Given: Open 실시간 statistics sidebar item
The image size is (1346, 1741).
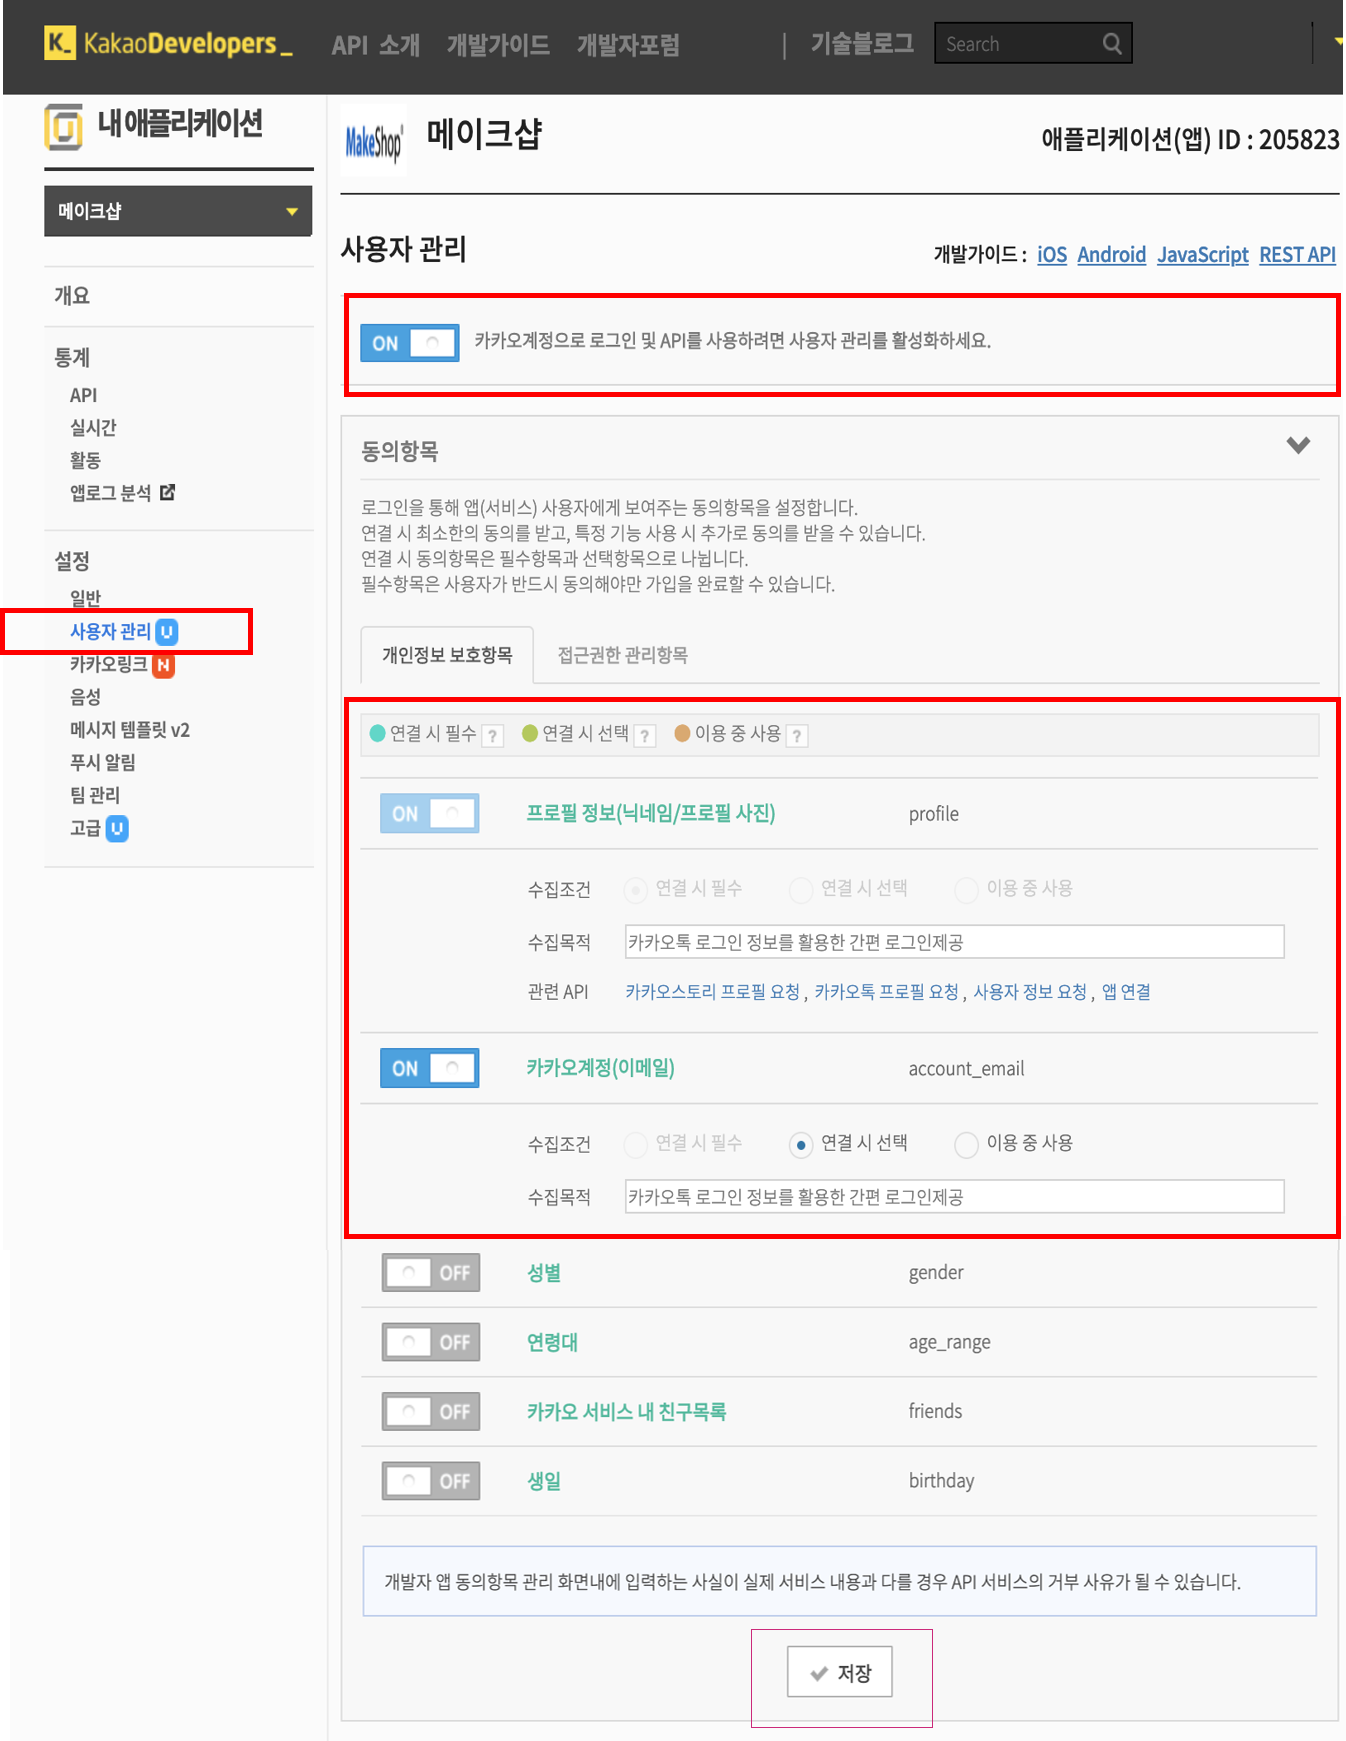Looking at the screenshot, I should click(93, 428).
